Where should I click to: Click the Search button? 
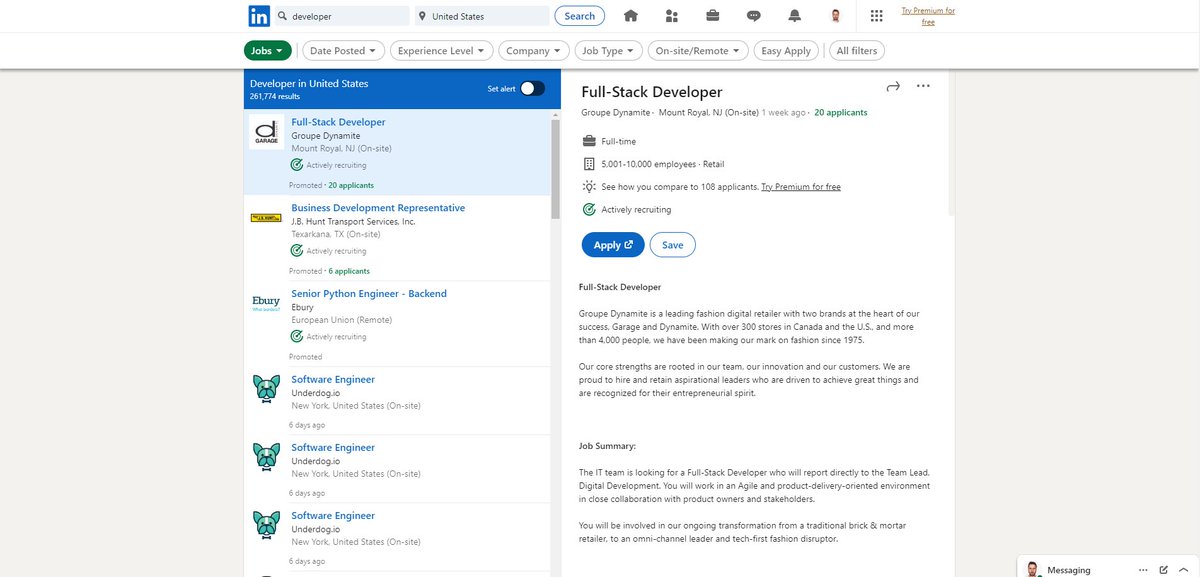pos(580,16)
